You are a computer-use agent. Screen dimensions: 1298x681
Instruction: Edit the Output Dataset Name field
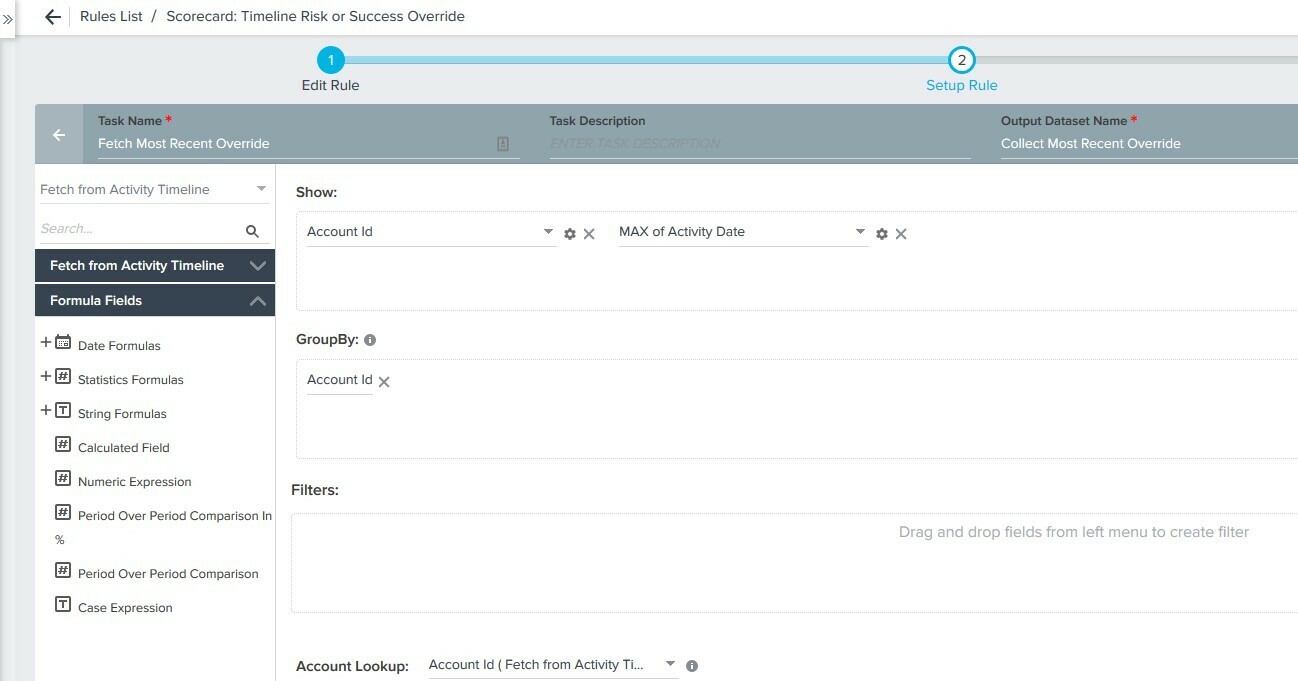click(x=1149, y=144)
